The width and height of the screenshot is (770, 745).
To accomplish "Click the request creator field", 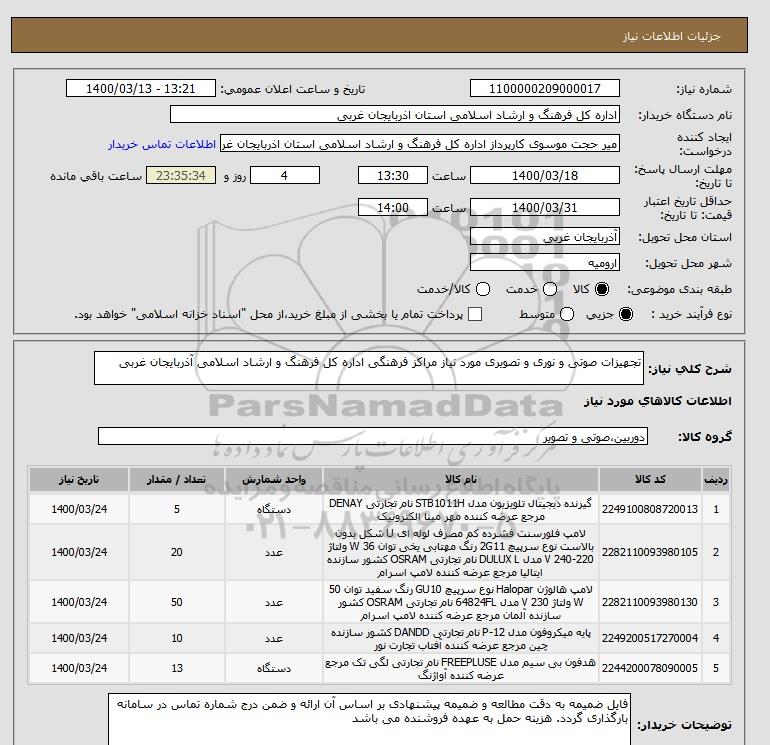I will (420, 144).
